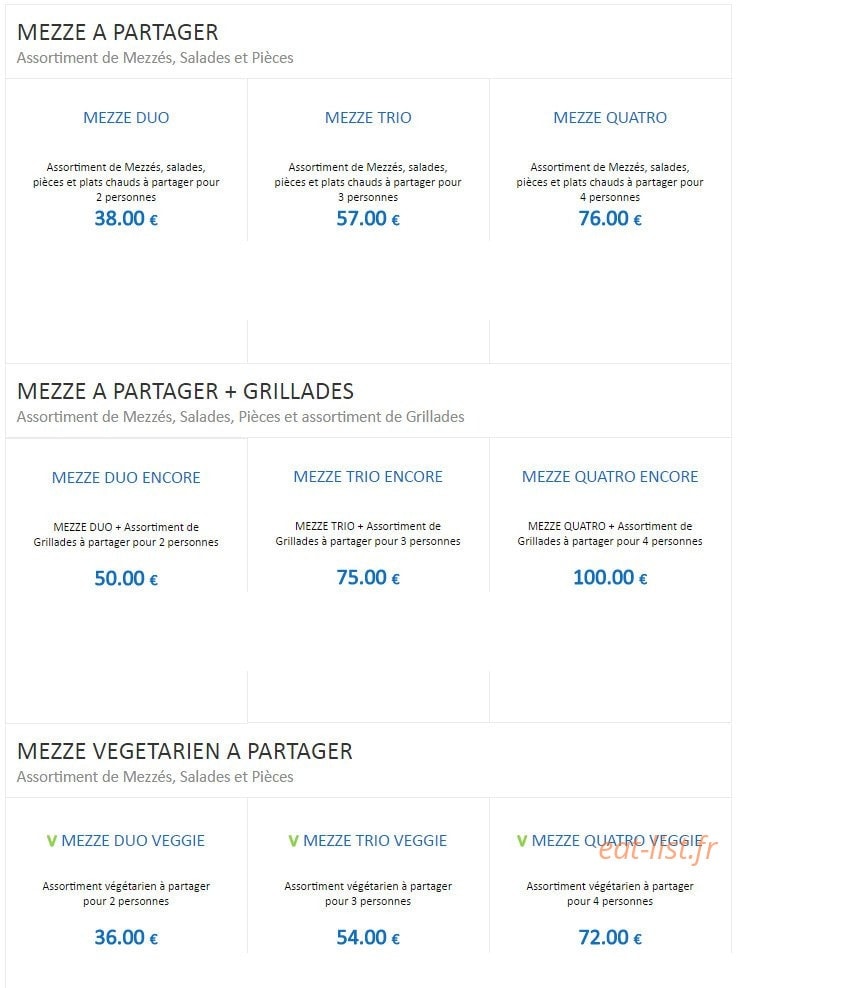Viewport: 864px width, 988px height.
Task: Click the 38.00 € price
Action: click(x=126, y=219)
